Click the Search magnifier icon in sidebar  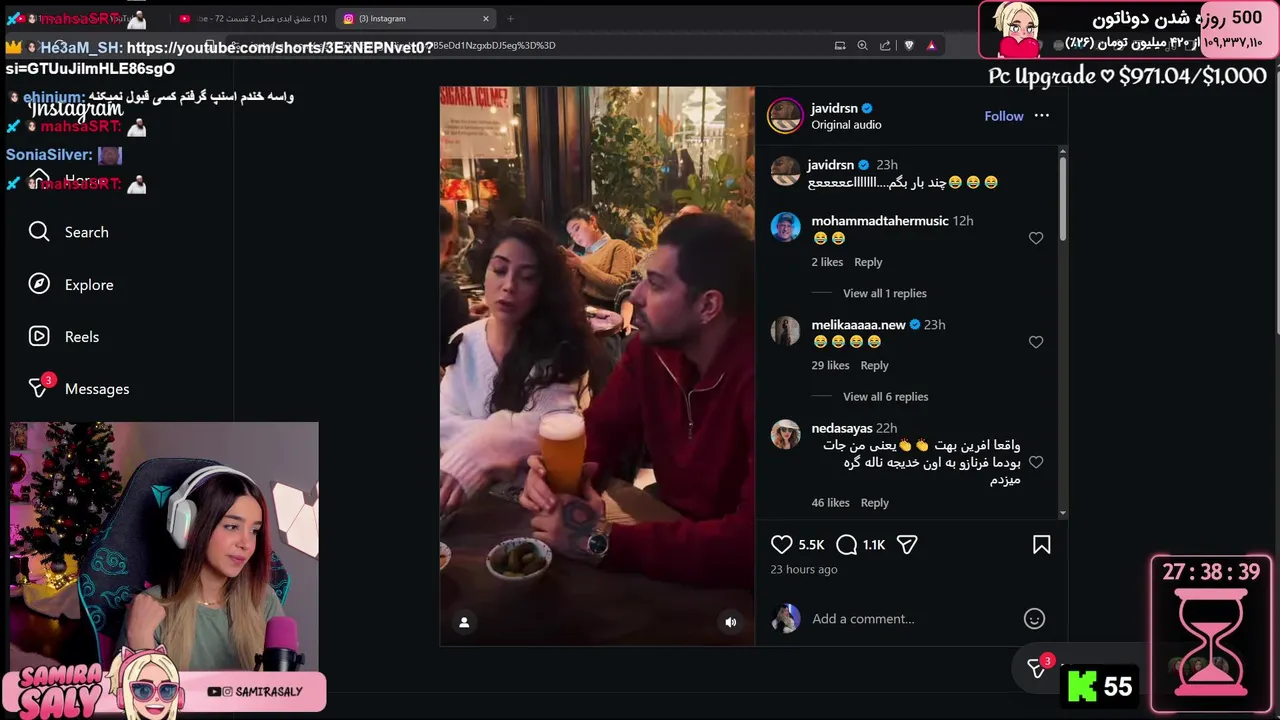[x=39, y=232]
